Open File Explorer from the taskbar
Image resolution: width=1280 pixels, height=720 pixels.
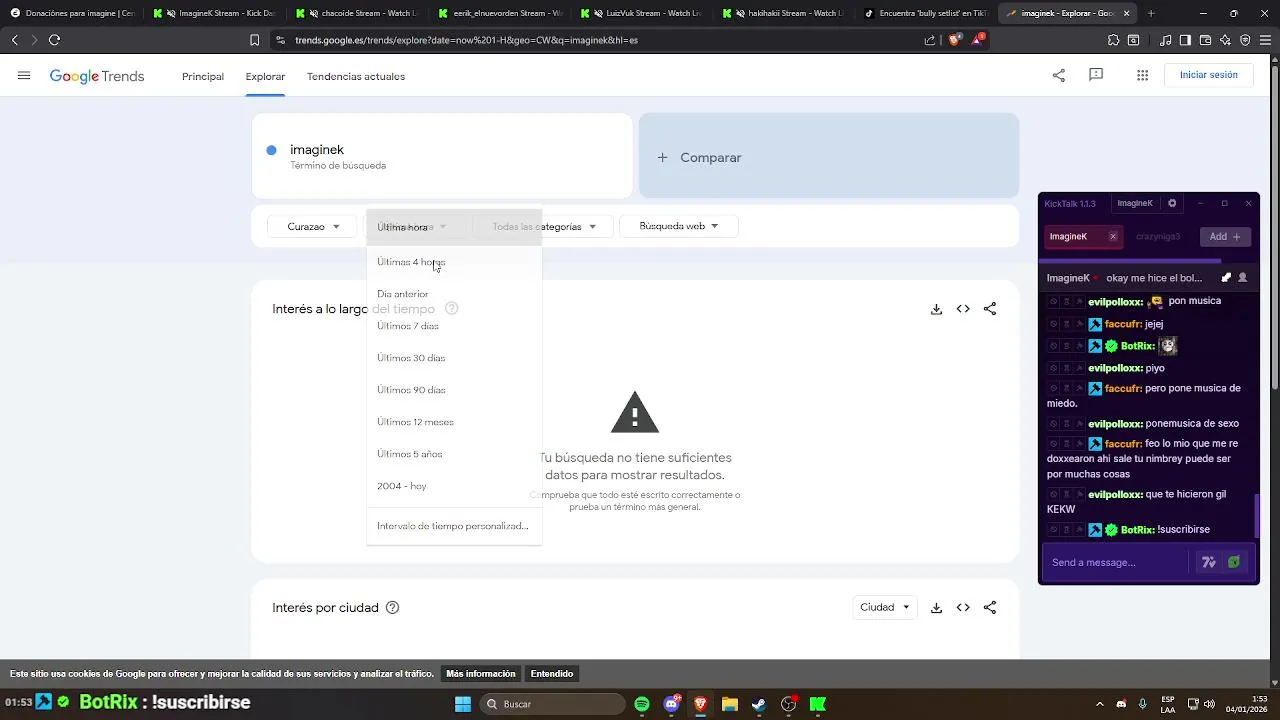[x=730, y=704]
